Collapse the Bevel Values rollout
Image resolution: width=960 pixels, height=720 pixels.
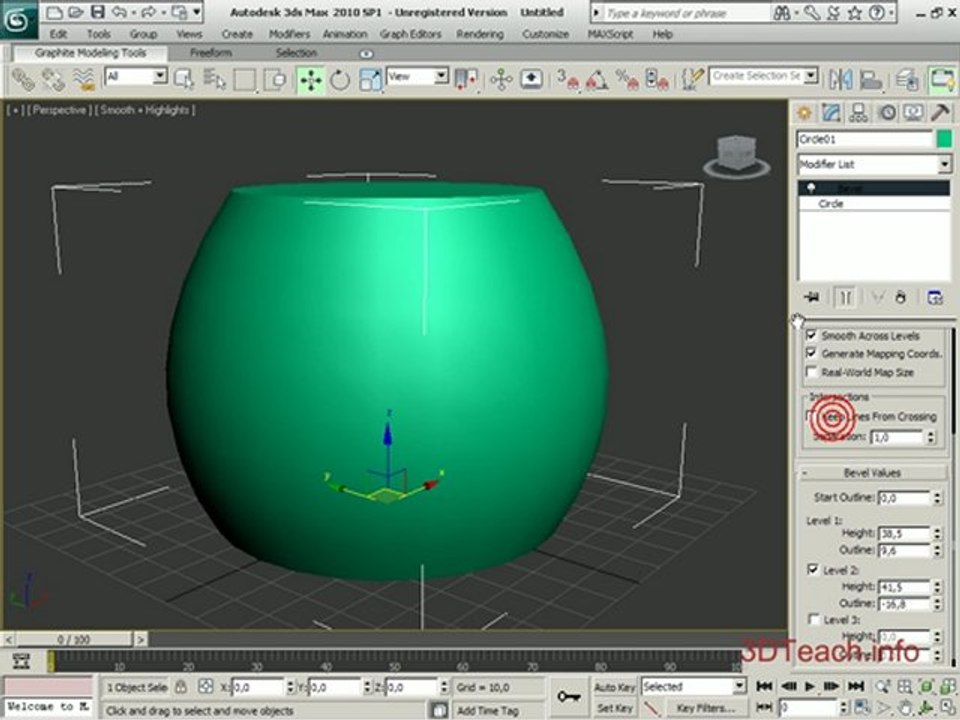(x=872, y=473)
